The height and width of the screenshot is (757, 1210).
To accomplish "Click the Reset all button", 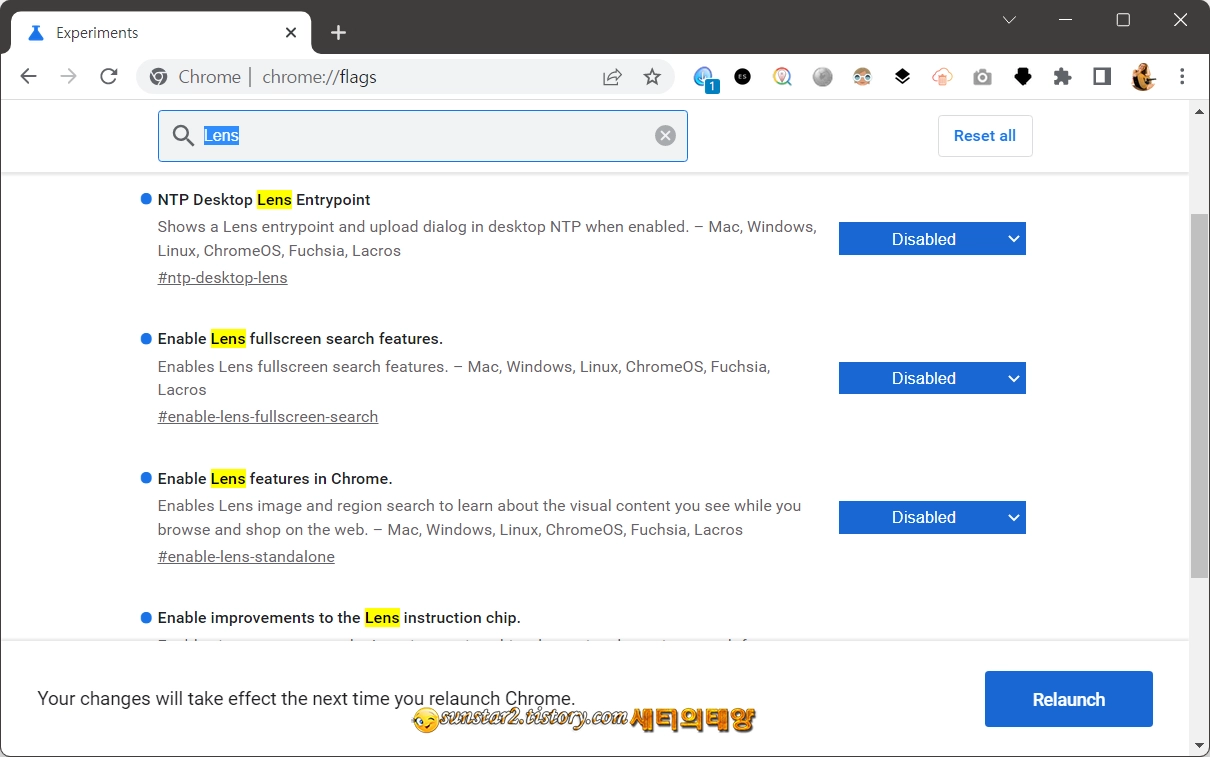I will pos(985,136).
